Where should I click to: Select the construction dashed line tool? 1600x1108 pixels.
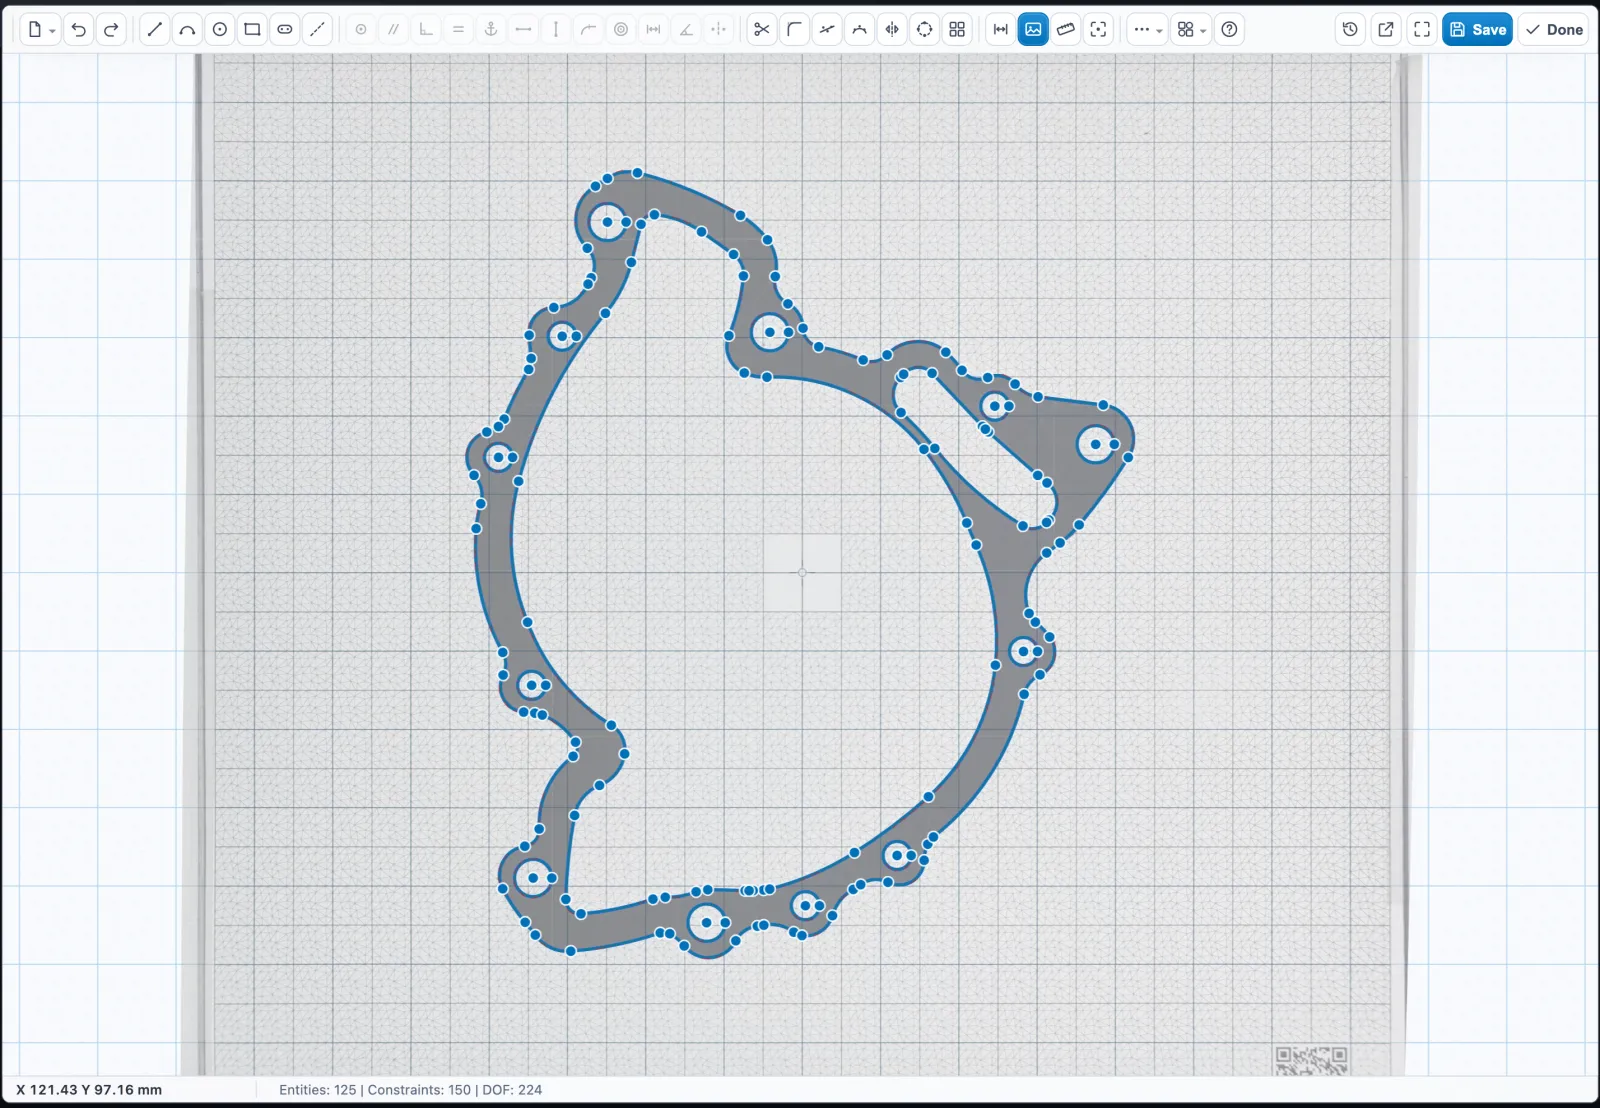pos(317,30)
